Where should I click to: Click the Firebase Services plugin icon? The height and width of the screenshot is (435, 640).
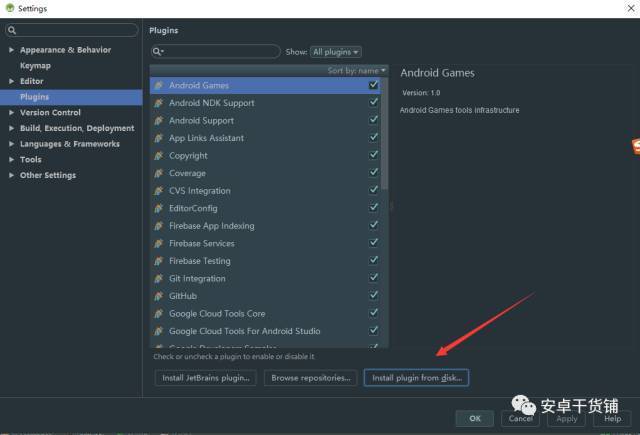coord(159,243)
